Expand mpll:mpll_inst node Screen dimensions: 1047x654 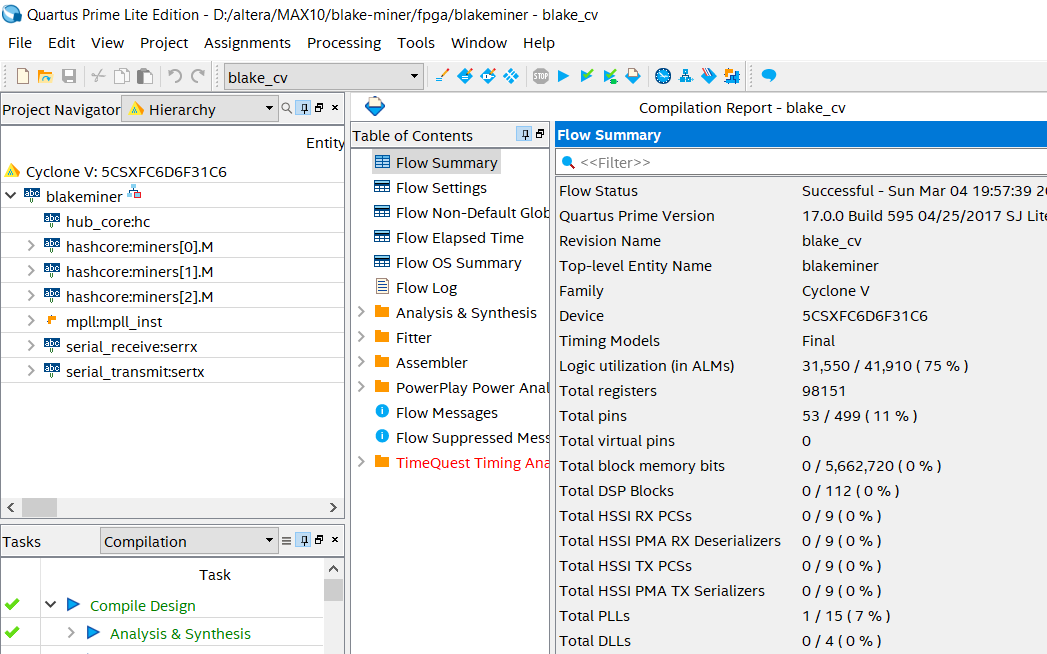pos(31,321)
